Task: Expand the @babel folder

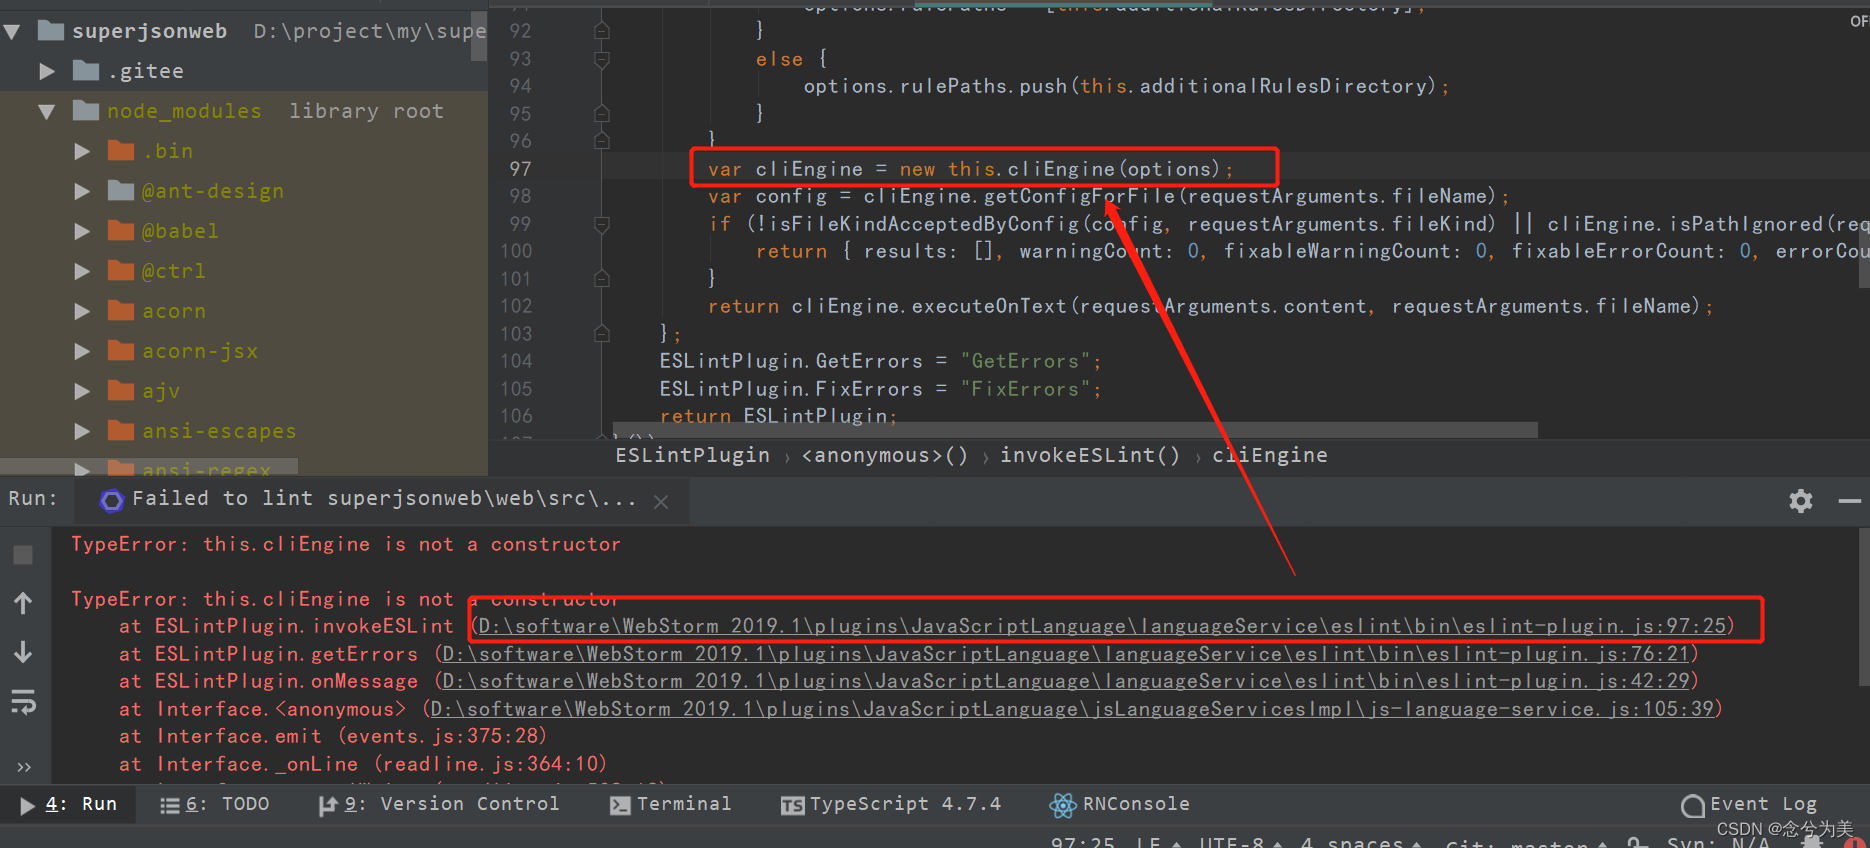Action: [82, 231]
